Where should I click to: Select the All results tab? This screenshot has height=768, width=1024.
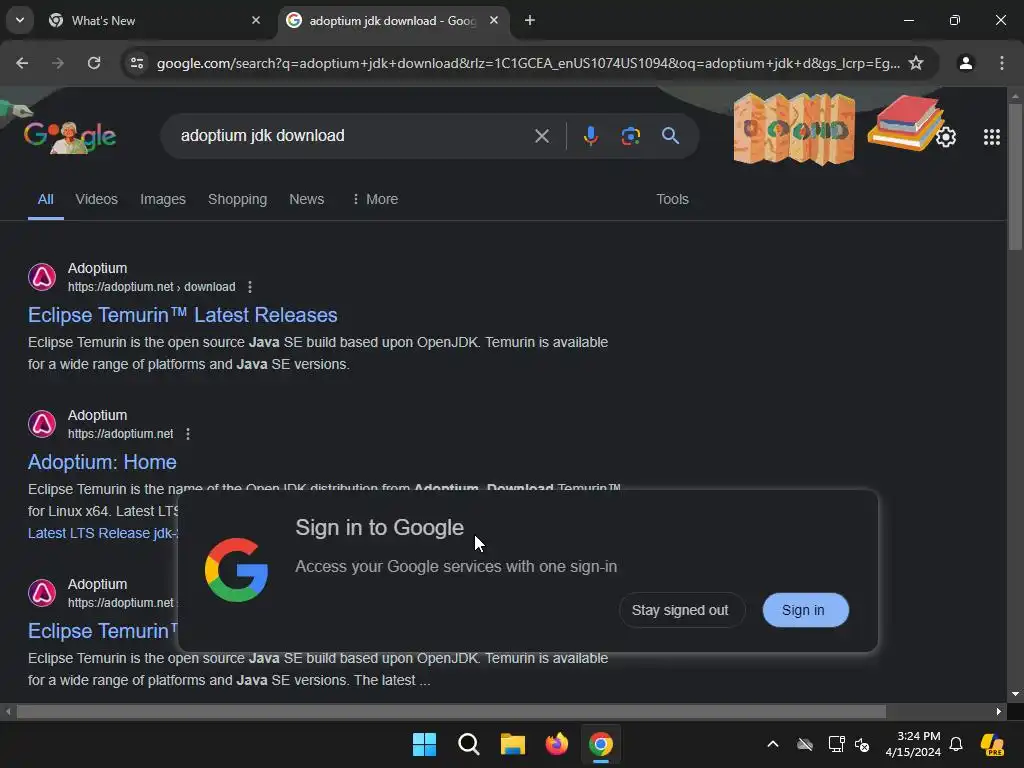point(46,200)
